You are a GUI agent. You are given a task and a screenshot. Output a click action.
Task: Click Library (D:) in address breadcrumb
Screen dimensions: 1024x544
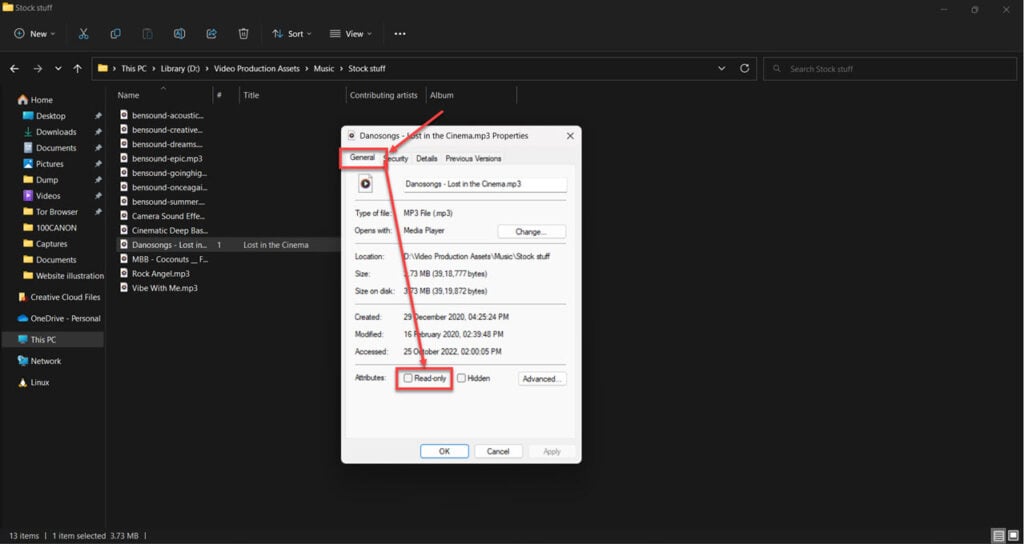tap(180, 69)
